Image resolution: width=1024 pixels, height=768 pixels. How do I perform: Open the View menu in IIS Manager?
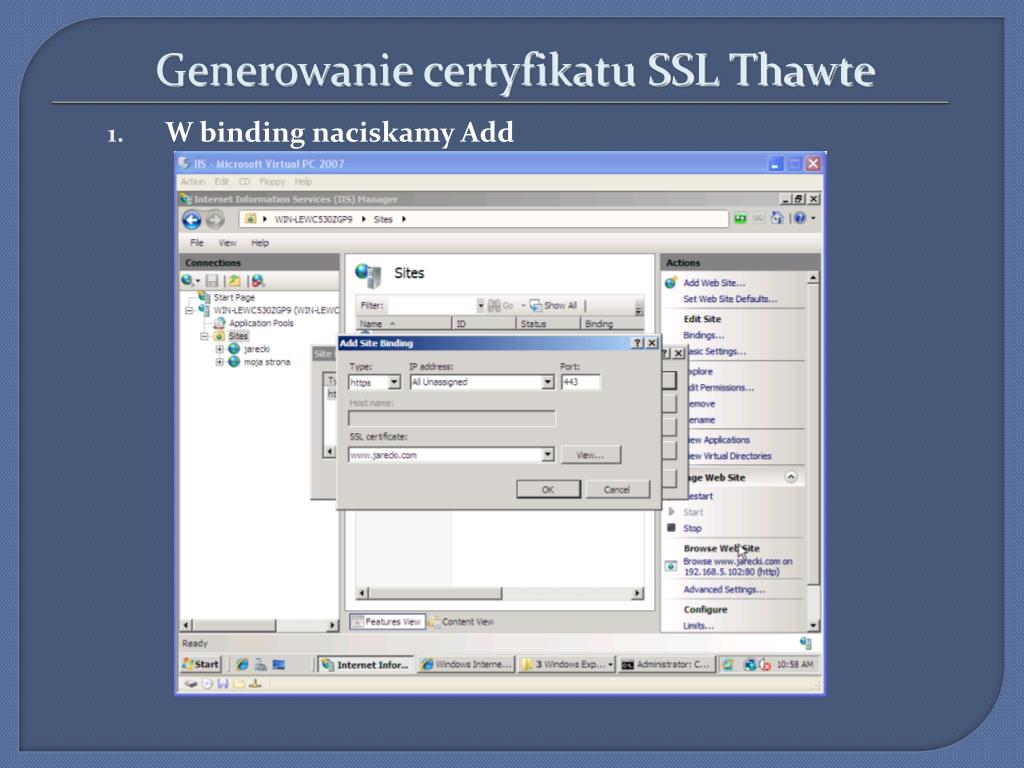(227, 242)
